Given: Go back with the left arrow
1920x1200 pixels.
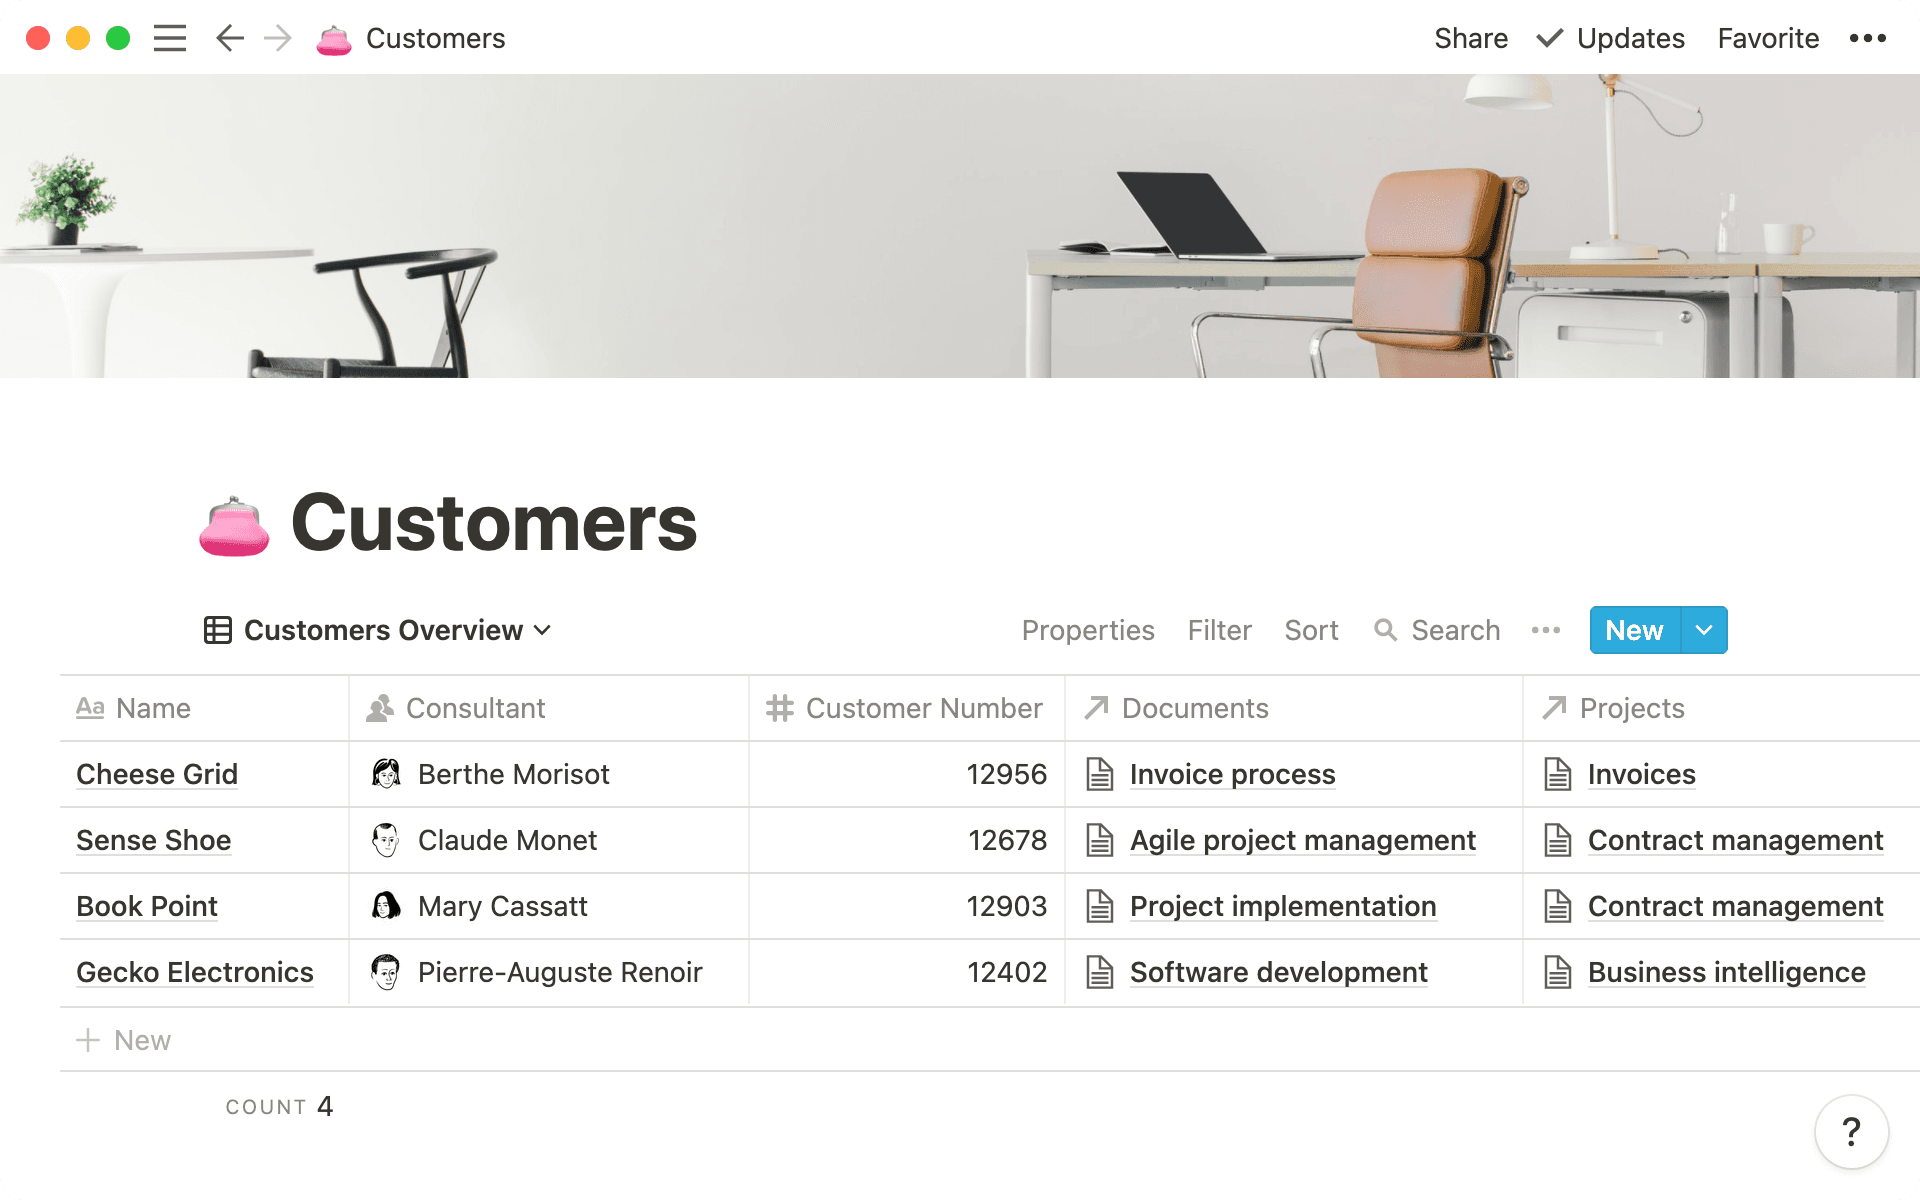Looking at the screenshot, I should (x=230, y=38).
